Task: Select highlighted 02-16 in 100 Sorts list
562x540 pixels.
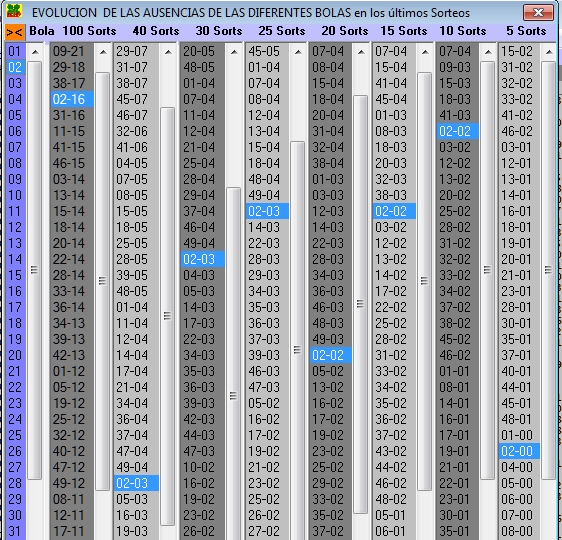Action: (x=72, y=99)
